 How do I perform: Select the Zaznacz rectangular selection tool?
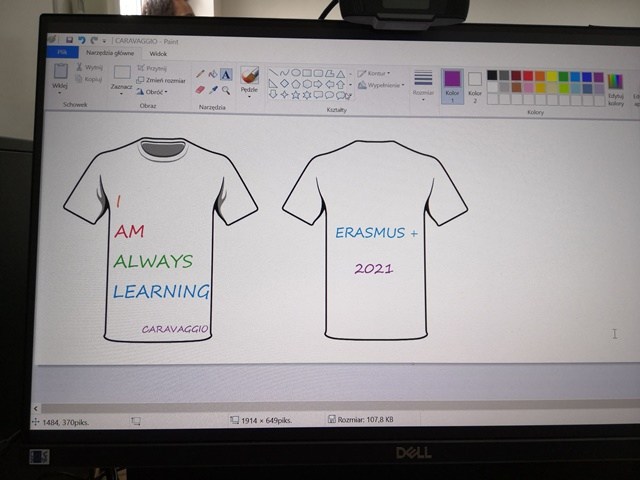(122, 72)
